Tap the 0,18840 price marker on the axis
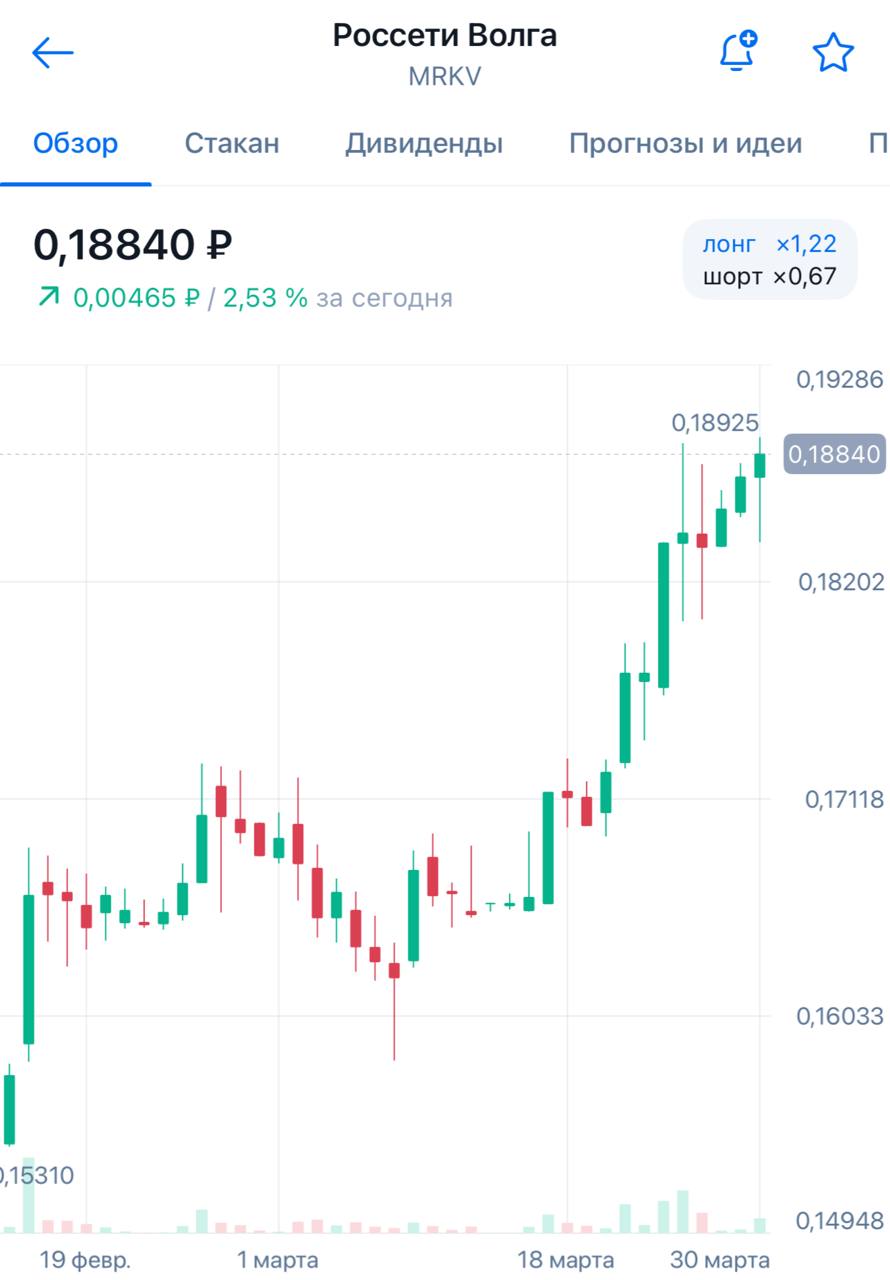The width and height of the screenshot is (890, 1280). (834, 455)
